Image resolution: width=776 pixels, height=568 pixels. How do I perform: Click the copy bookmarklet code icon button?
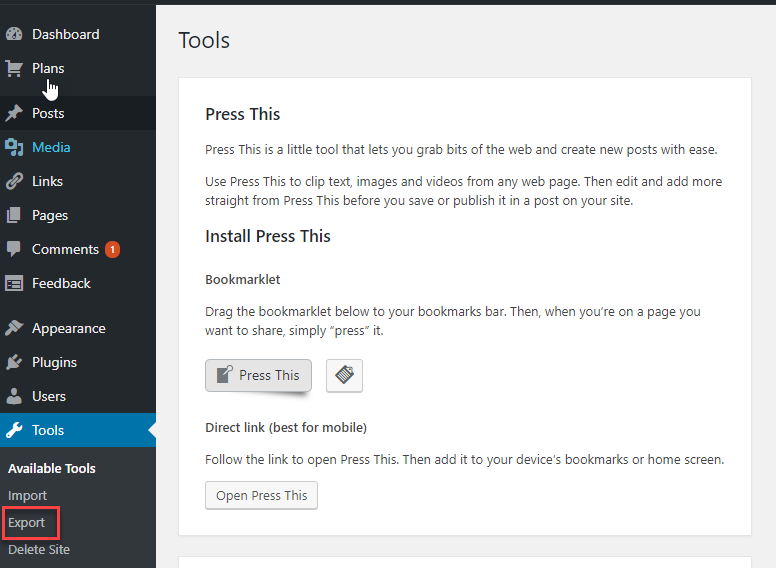pyautogui.click(x=344, y=376)
